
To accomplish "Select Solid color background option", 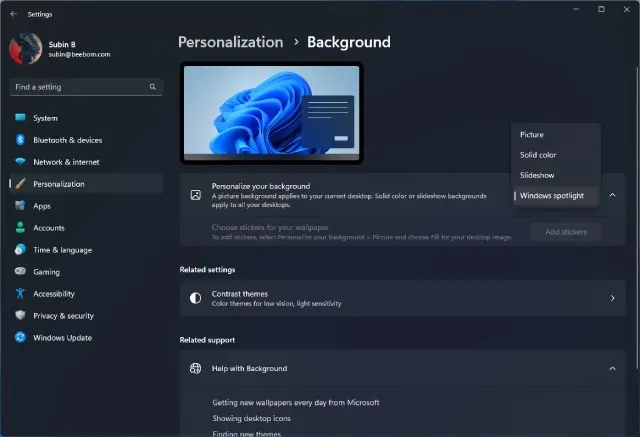I will pyautogui.click(x=538, y=155).
